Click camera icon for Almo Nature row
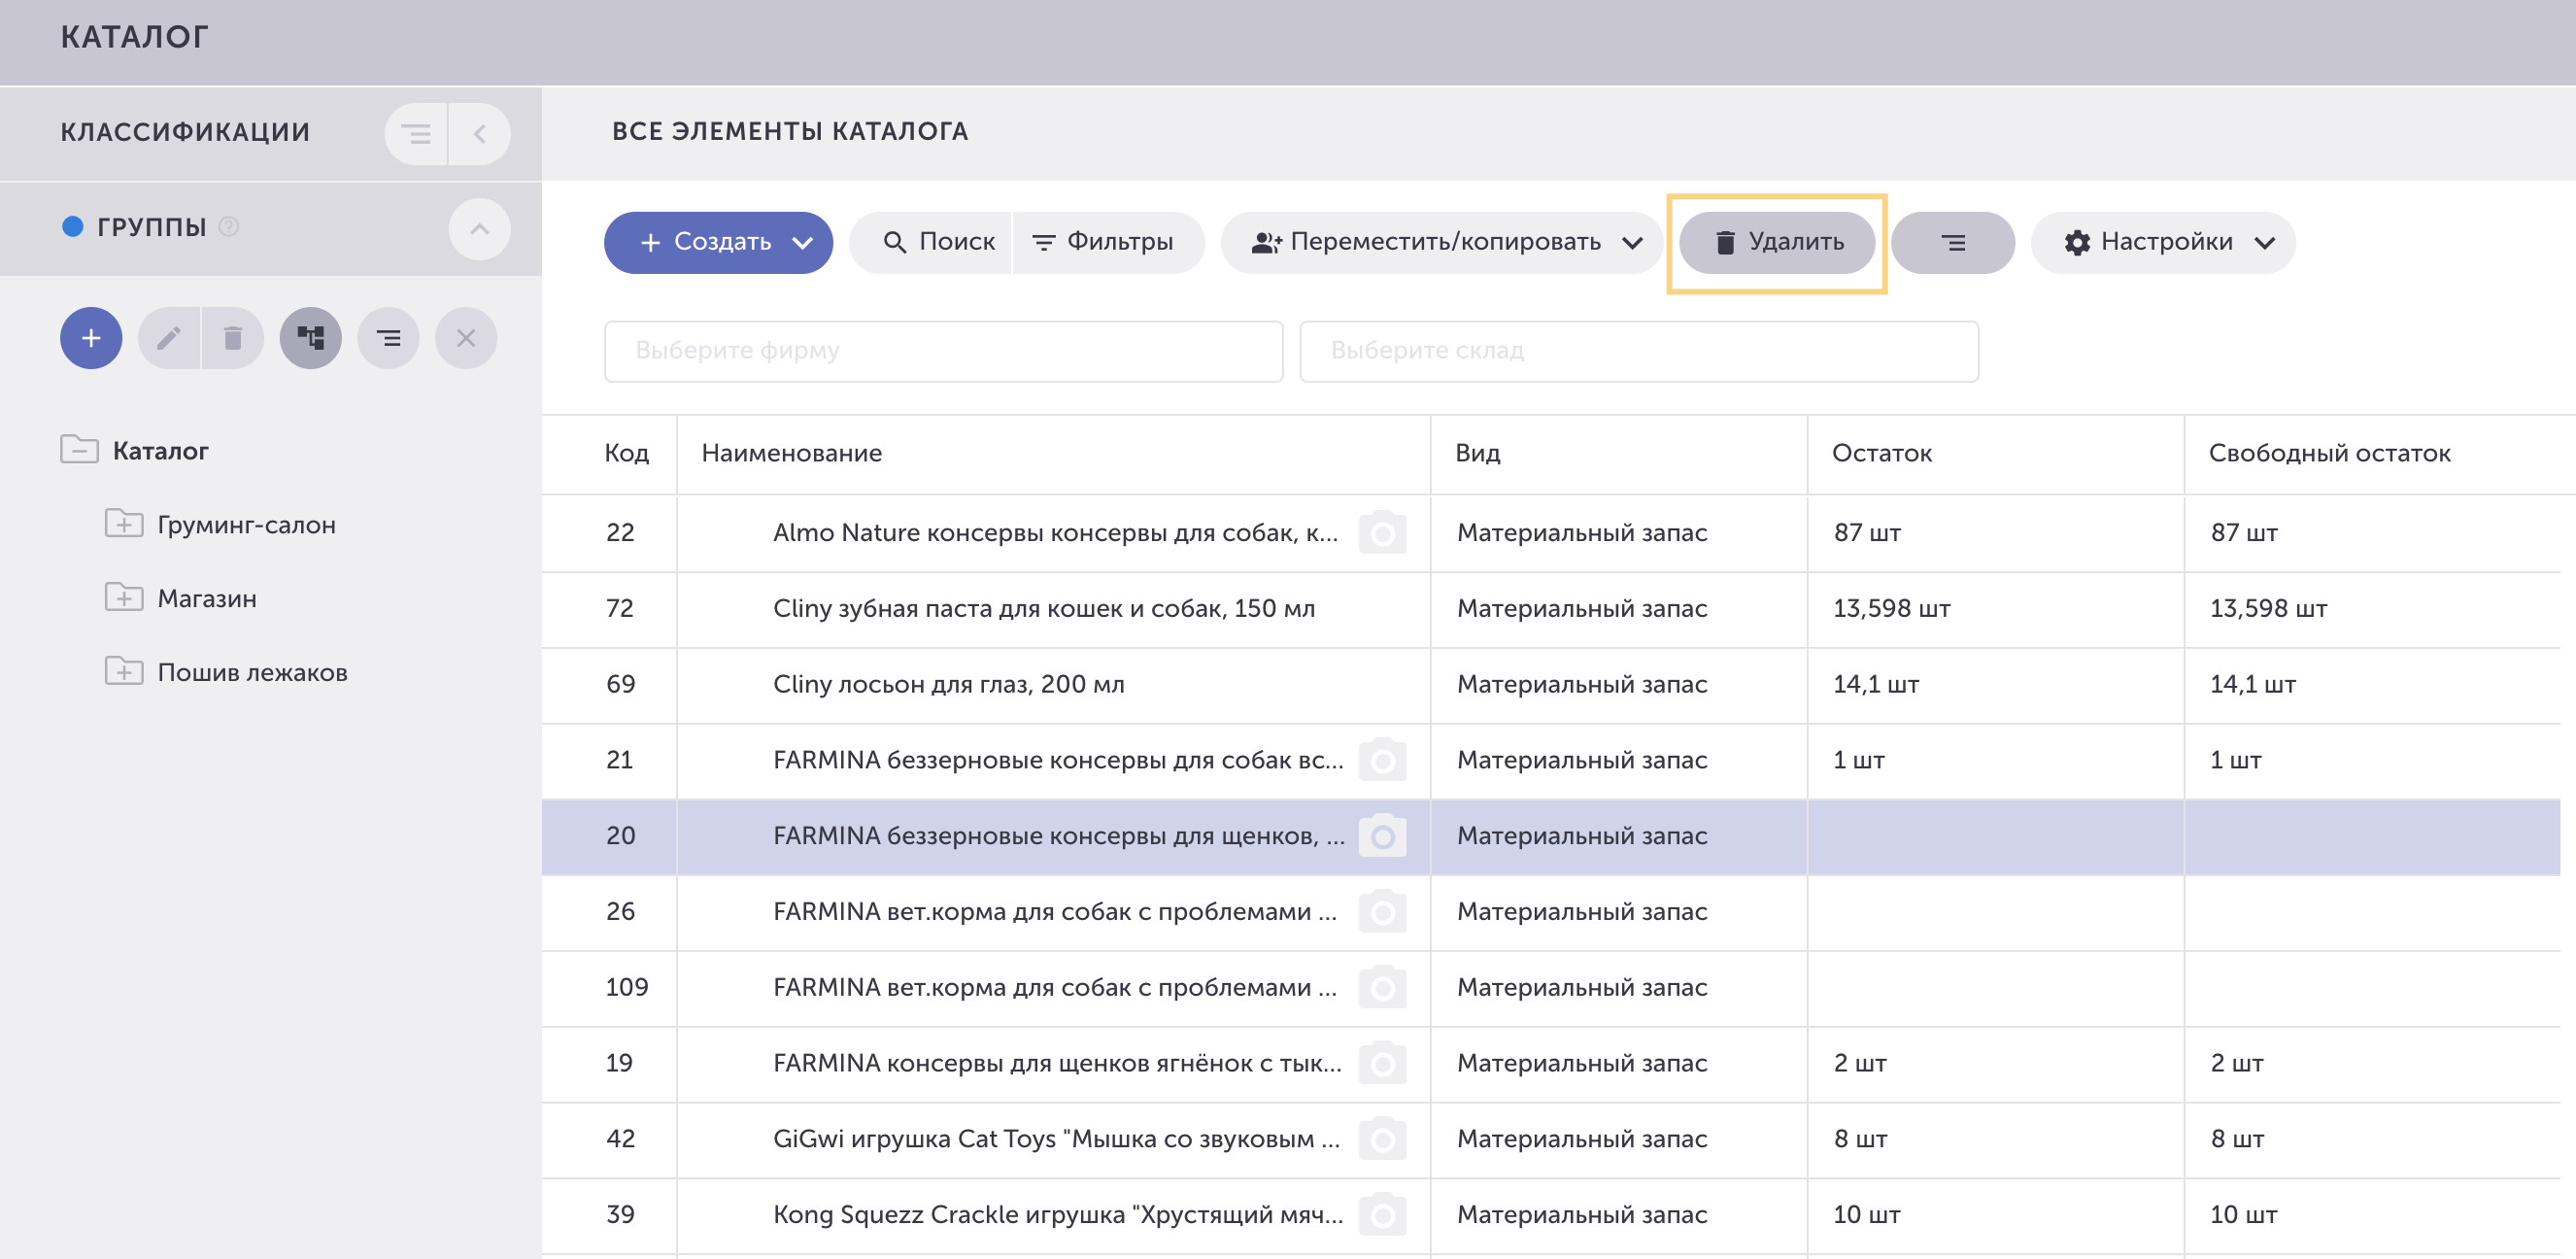This screenshot has width=2576, height=1259. [x=1382, y=533]
